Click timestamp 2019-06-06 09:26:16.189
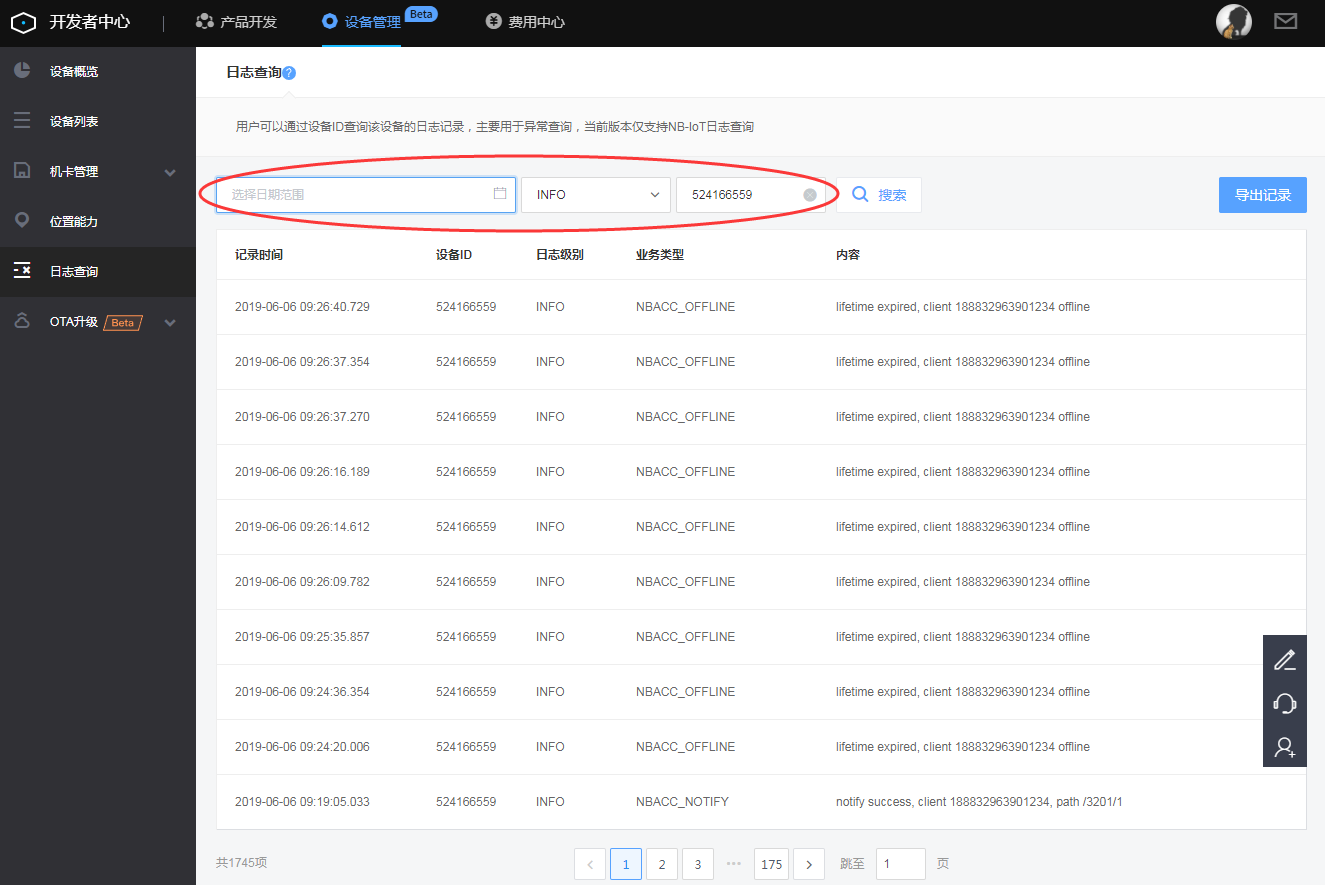This screenshot has height=885, width=1325. click(x=302, y=472)
